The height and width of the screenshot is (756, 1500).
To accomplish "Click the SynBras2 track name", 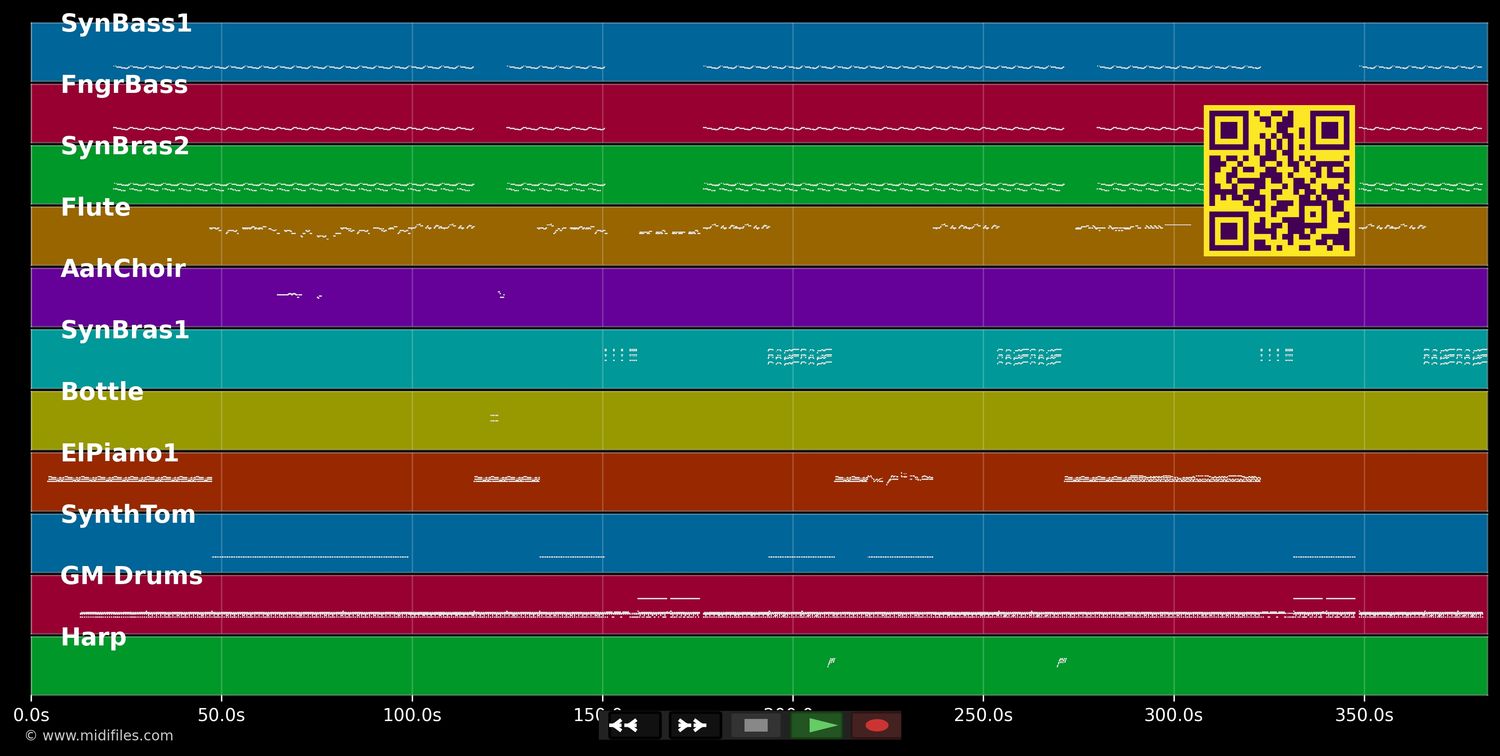I will click(x=125, y=146).
